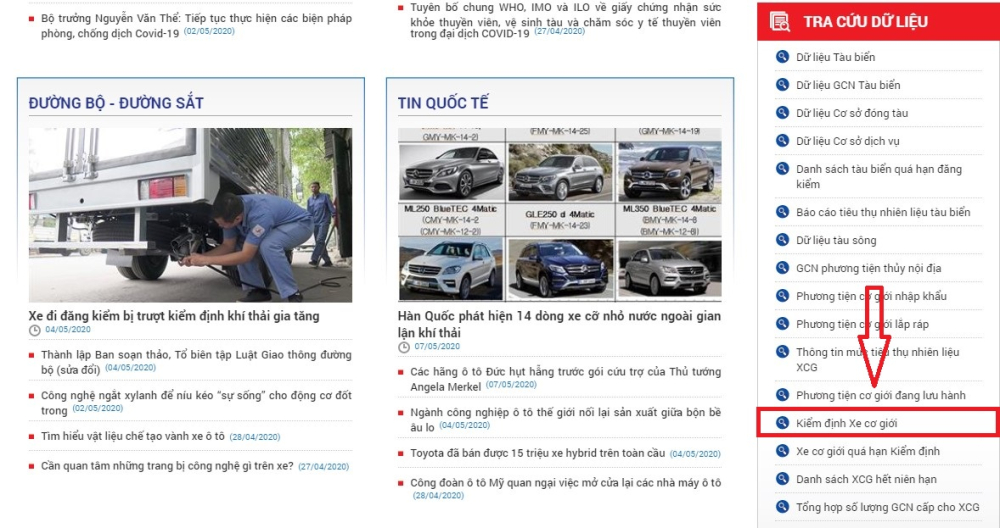Click the search icon beside Tổng hợp số lượng GCN
The width and height of the screenshot is (1000, 528).
click(782, 506)
